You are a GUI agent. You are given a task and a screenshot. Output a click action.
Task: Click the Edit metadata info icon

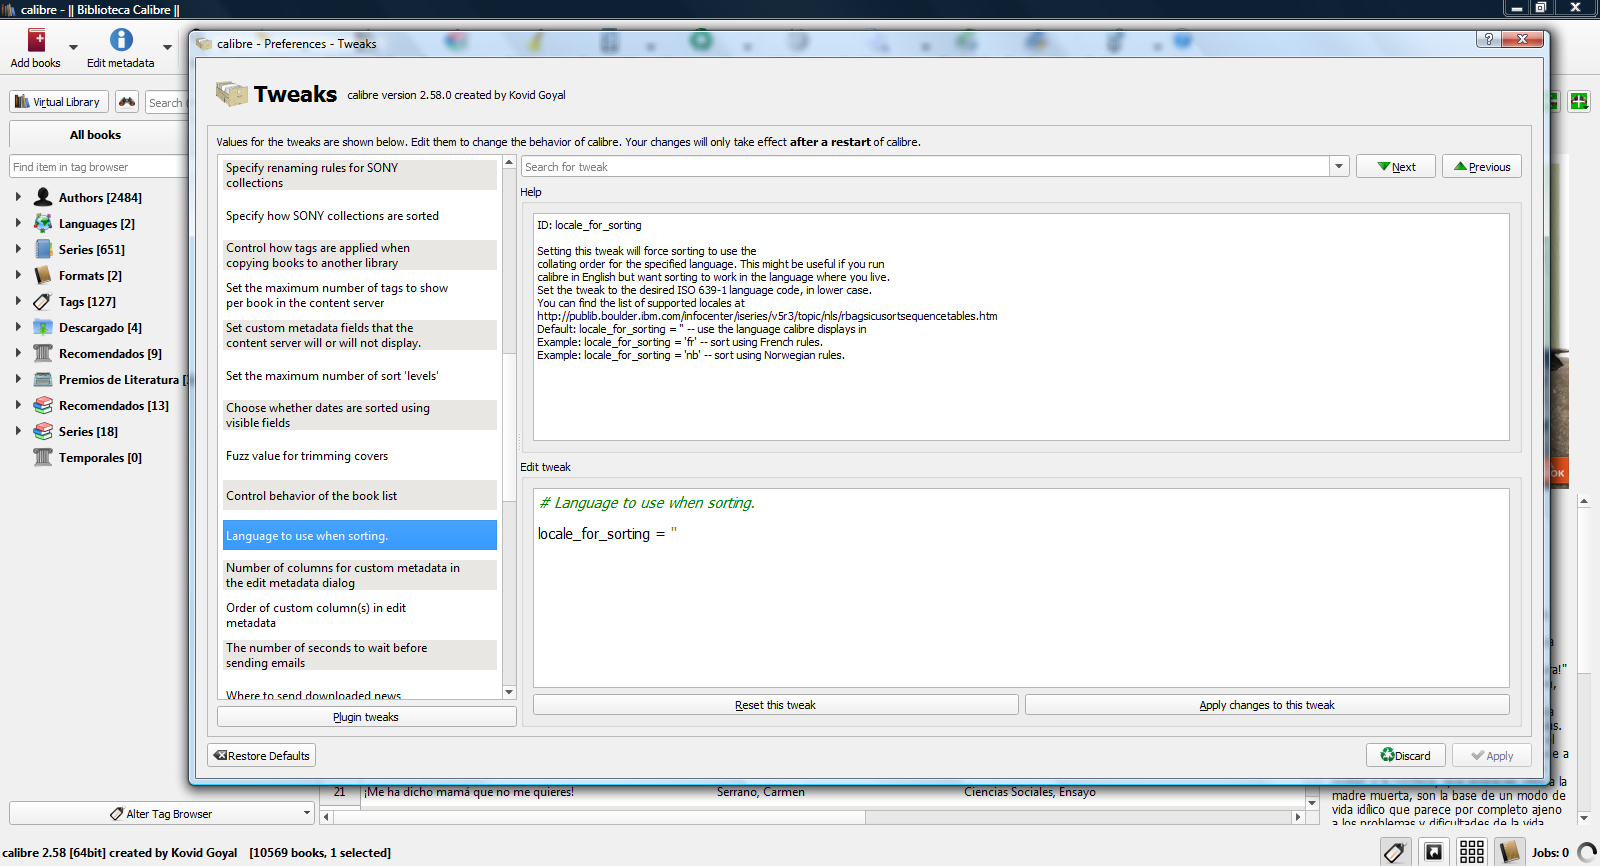121,40
